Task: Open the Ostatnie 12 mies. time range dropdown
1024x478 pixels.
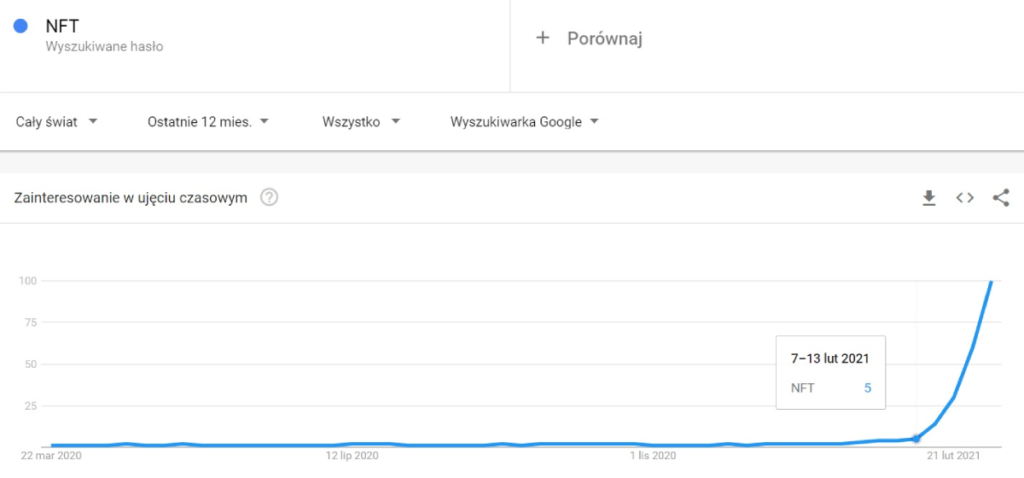Action: pos(208,121)
